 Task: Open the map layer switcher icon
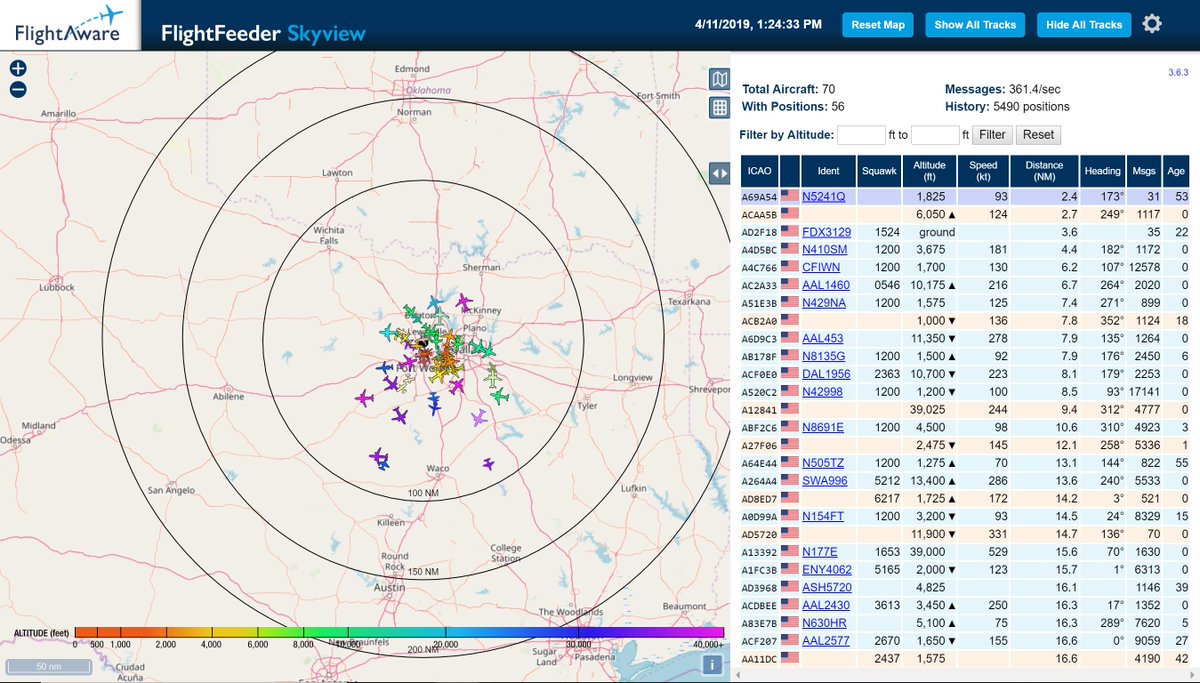tap(718, 80)
